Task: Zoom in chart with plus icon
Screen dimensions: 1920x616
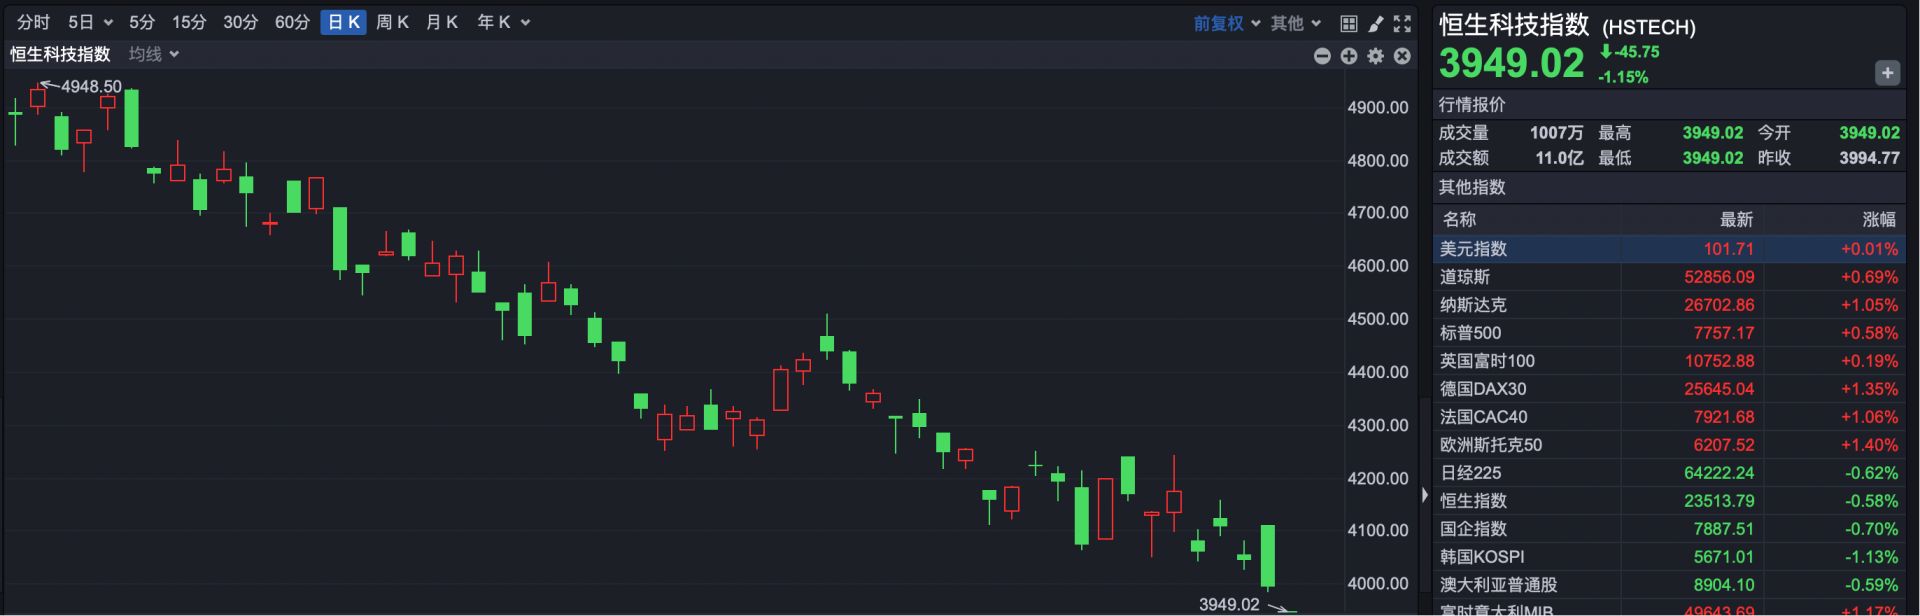Action: (x=1349, y=56)
